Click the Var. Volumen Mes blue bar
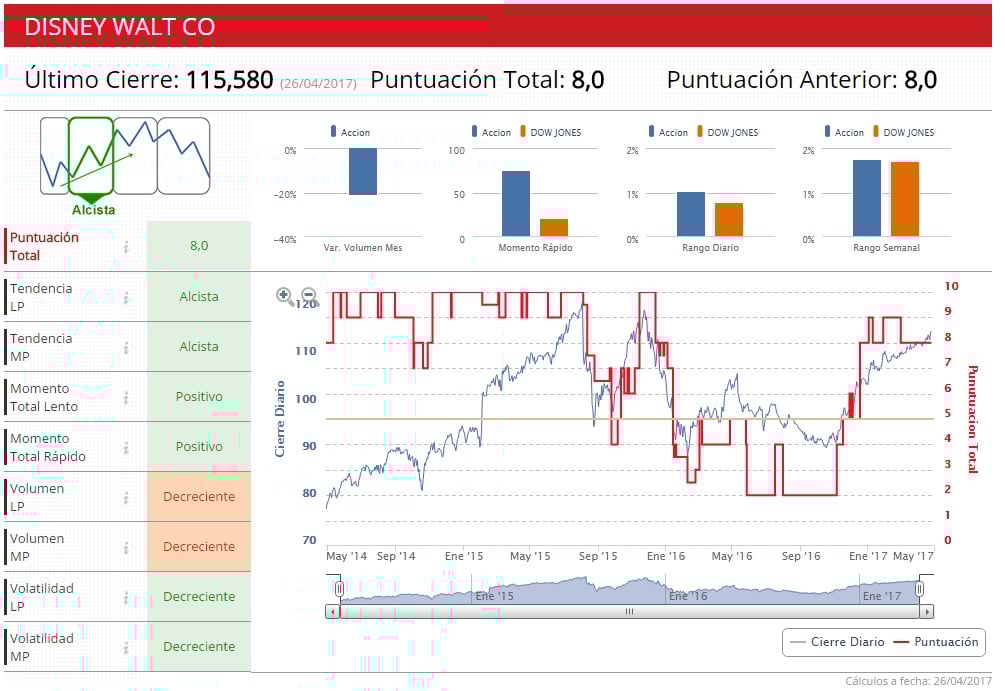This screenshot has height=691, width=1005. [x=363, y=171]
